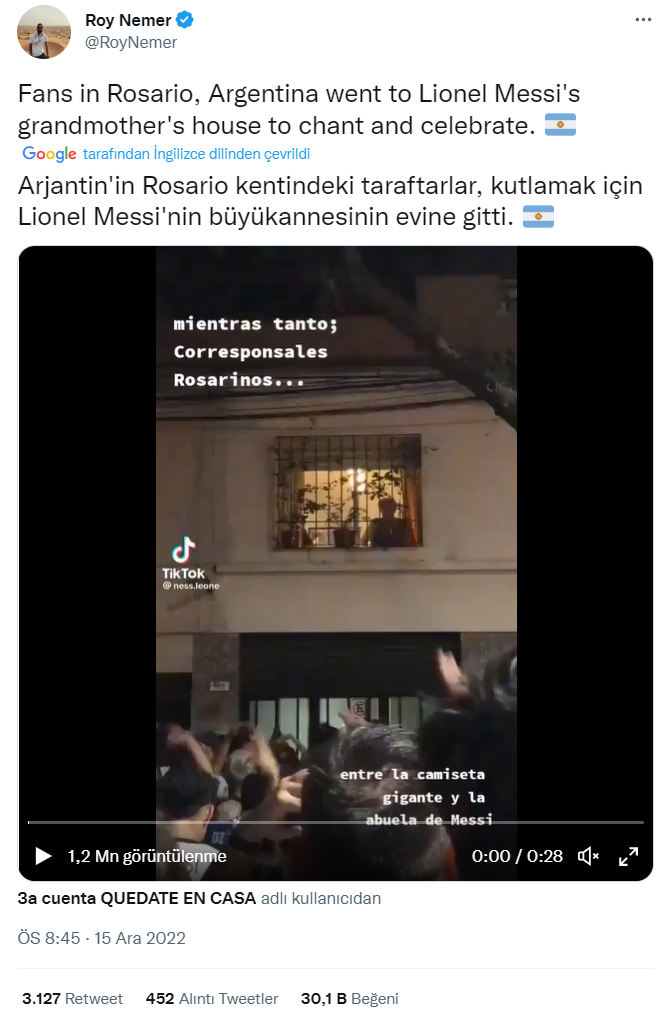
Task: Click the 1,2 Mn görüntülenme view count
Action: [147, 856]
